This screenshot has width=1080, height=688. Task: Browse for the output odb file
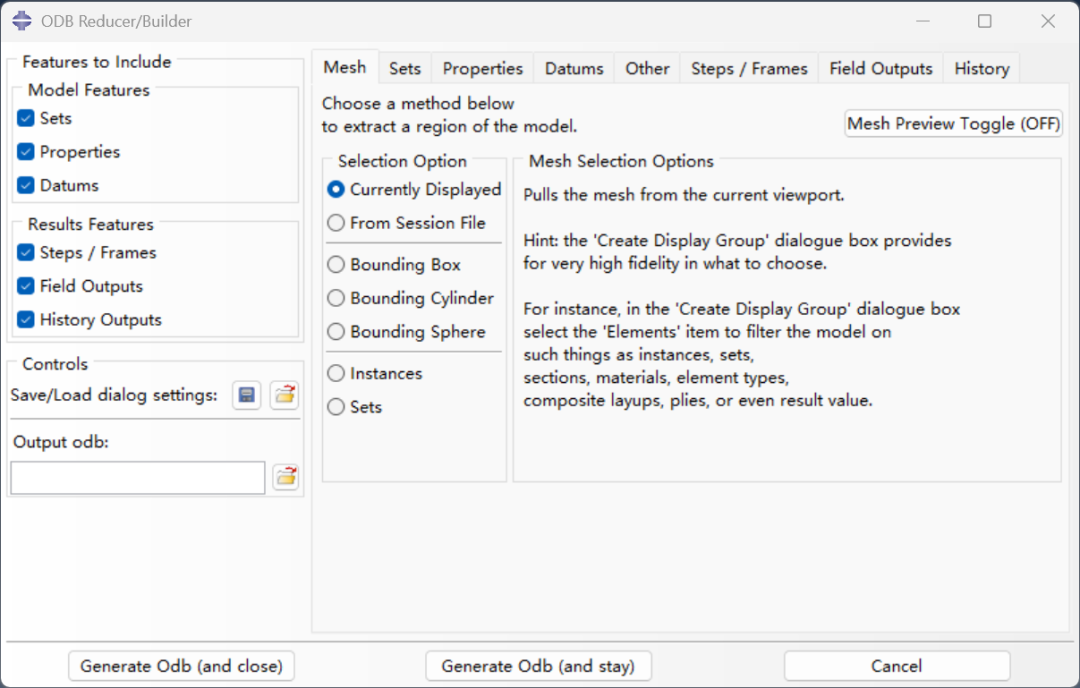285,478
